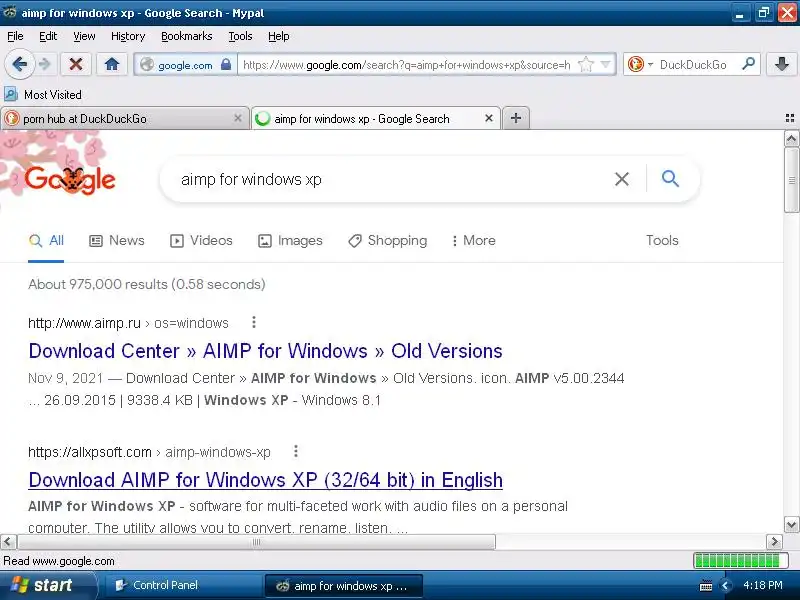This screenshot has width=800, height=600.
Task: Click the aimp.ru result URL
Action: point(128,323)
